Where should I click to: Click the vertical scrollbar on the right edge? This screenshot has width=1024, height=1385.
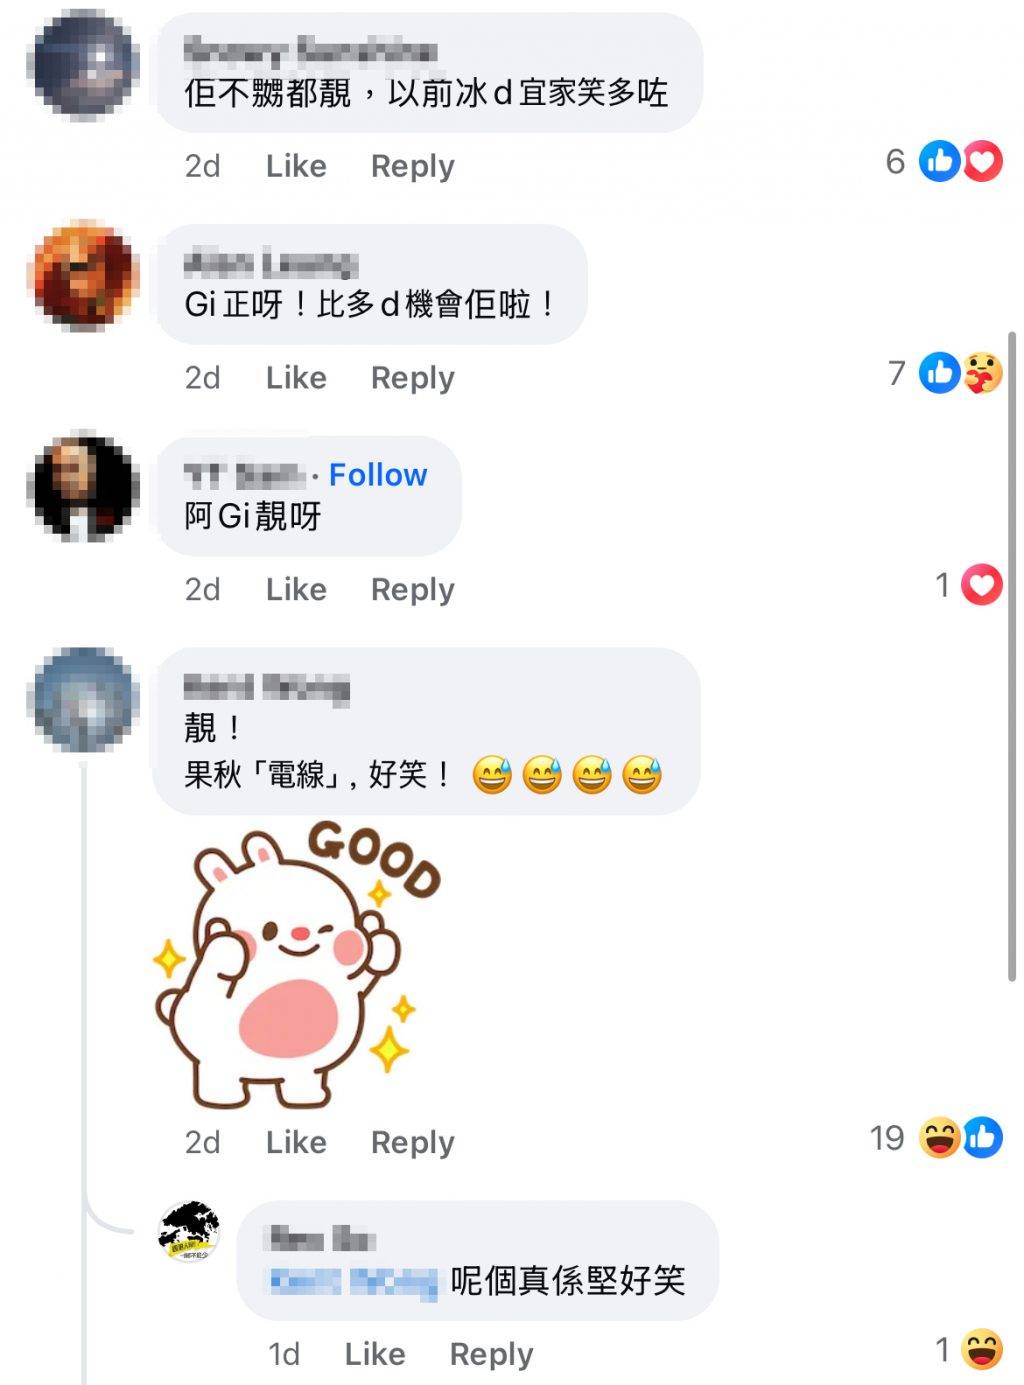pyautogui.click(x=1012, y=655)
